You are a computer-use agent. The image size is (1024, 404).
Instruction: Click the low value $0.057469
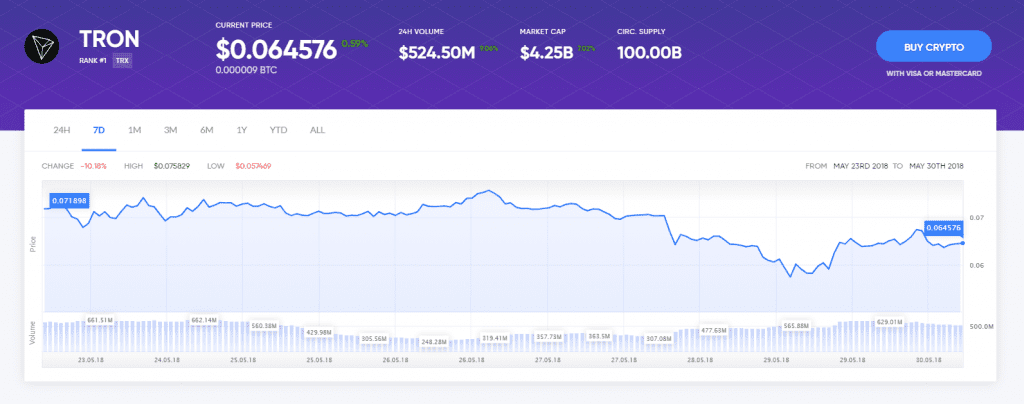pyautogui.click(x=253, y=166)
